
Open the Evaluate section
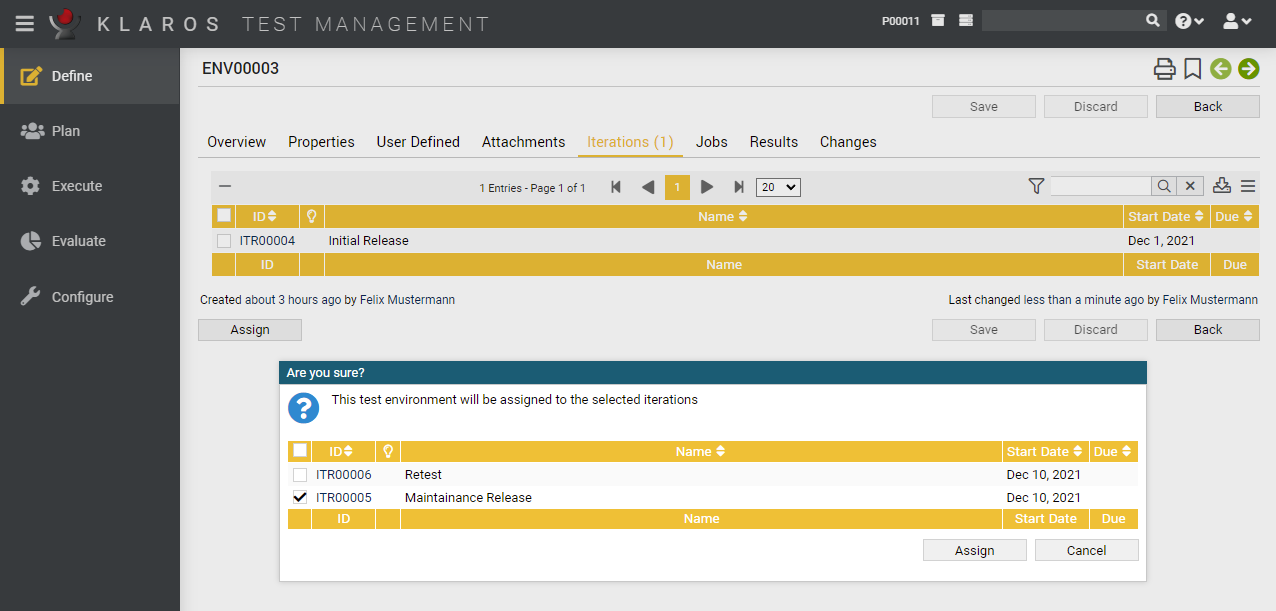point(90,241)
